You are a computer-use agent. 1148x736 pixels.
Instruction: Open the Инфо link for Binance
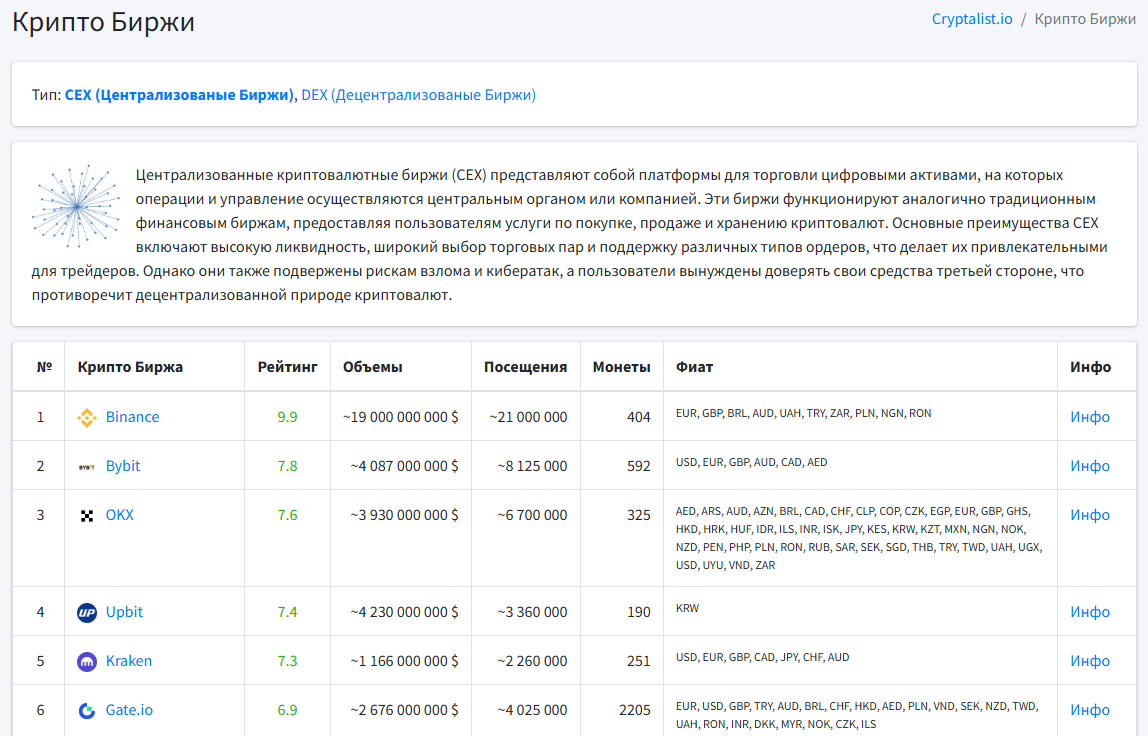click(1089, 417)
